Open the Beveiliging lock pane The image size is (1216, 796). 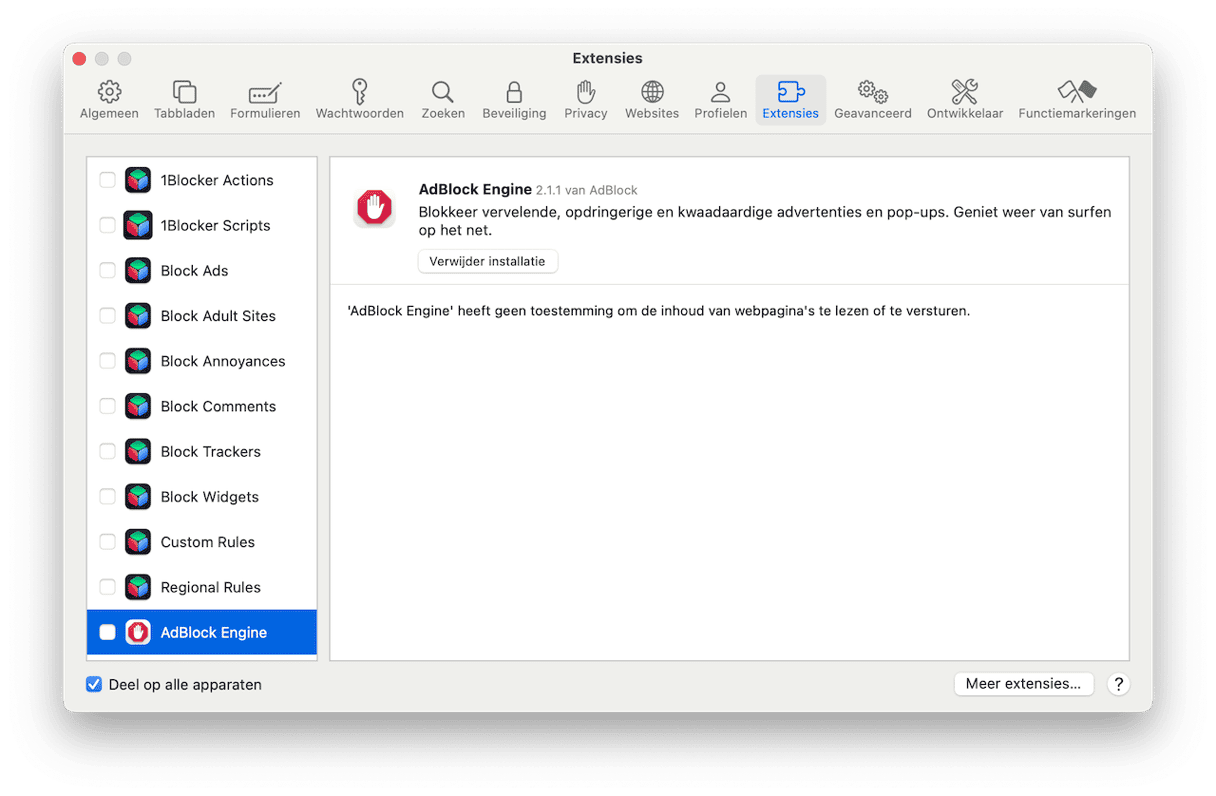click(514, 100)
